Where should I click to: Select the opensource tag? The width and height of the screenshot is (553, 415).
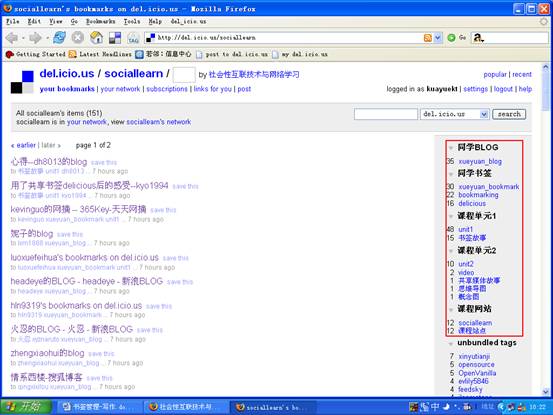[x=476, y=365]
